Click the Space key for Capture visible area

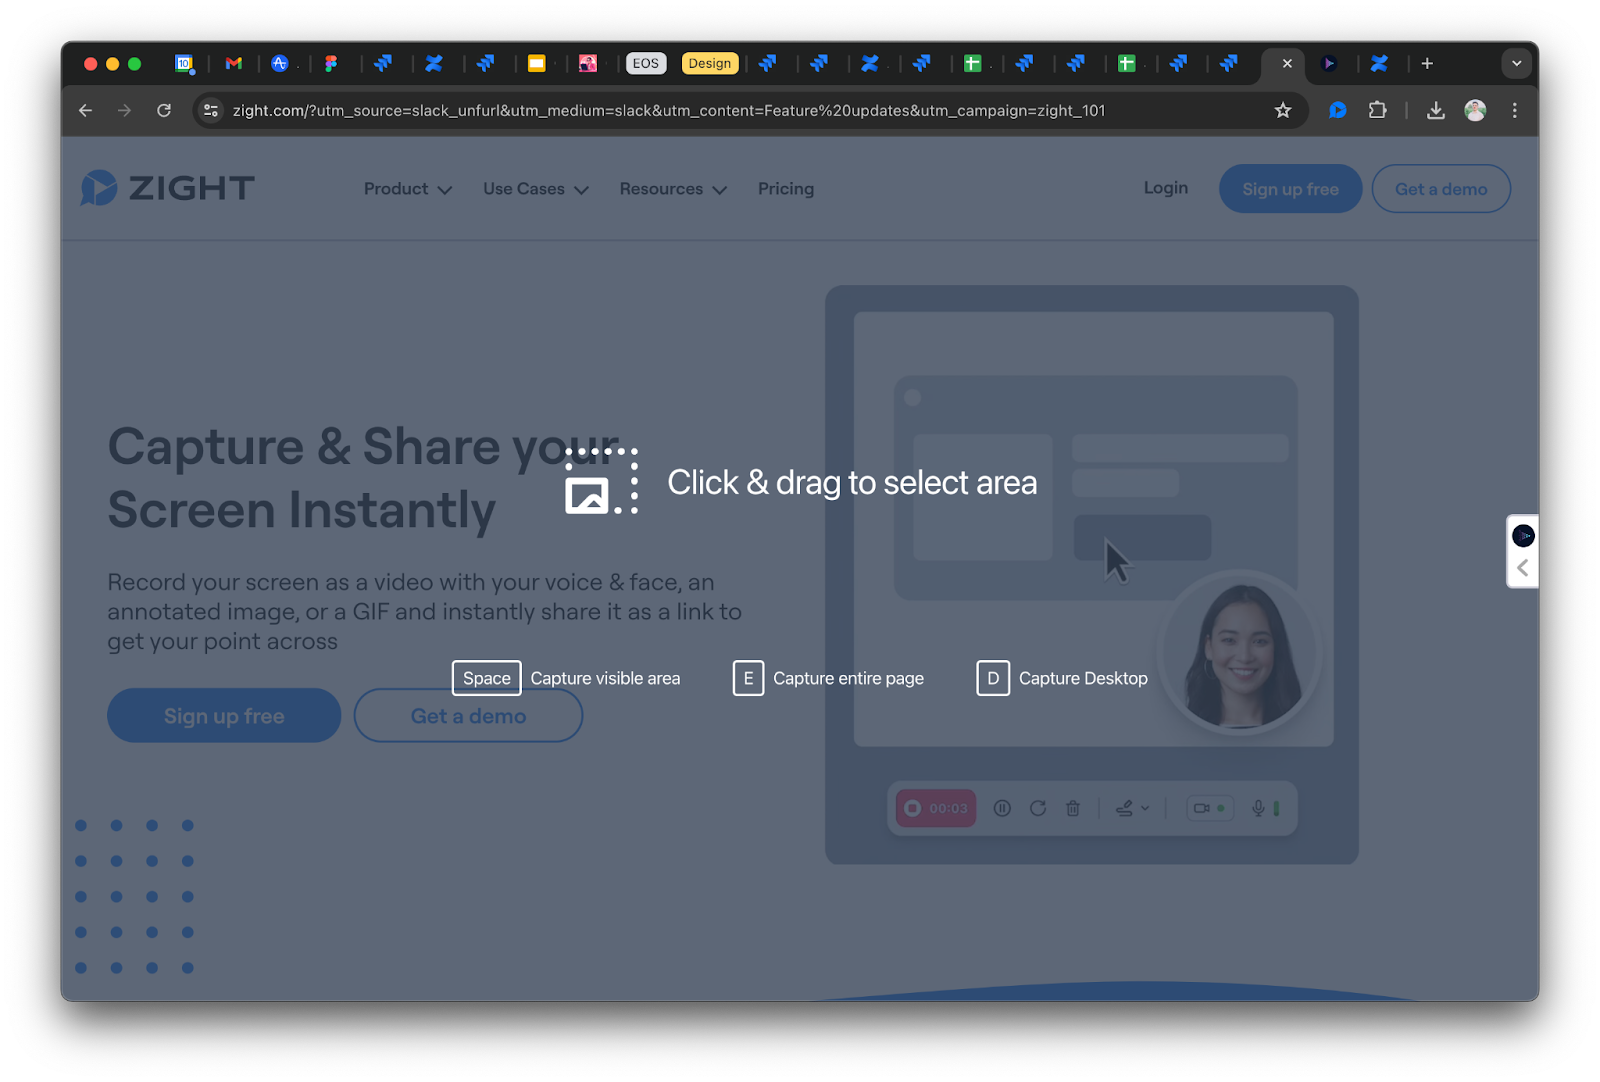487,678
